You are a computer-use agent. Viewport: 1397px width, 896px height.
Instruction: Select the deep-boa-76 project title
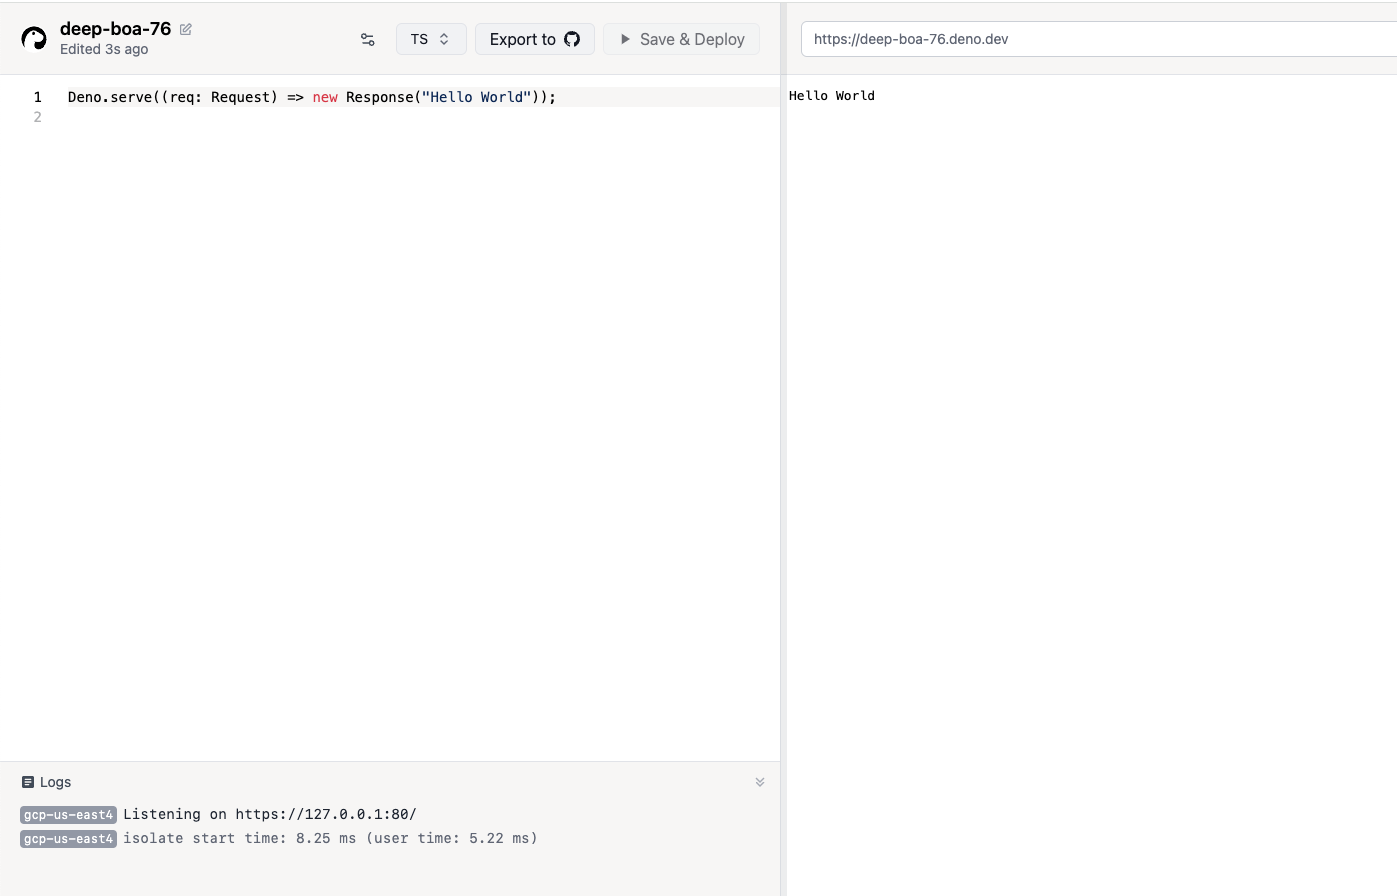click(x=115, y=28)
